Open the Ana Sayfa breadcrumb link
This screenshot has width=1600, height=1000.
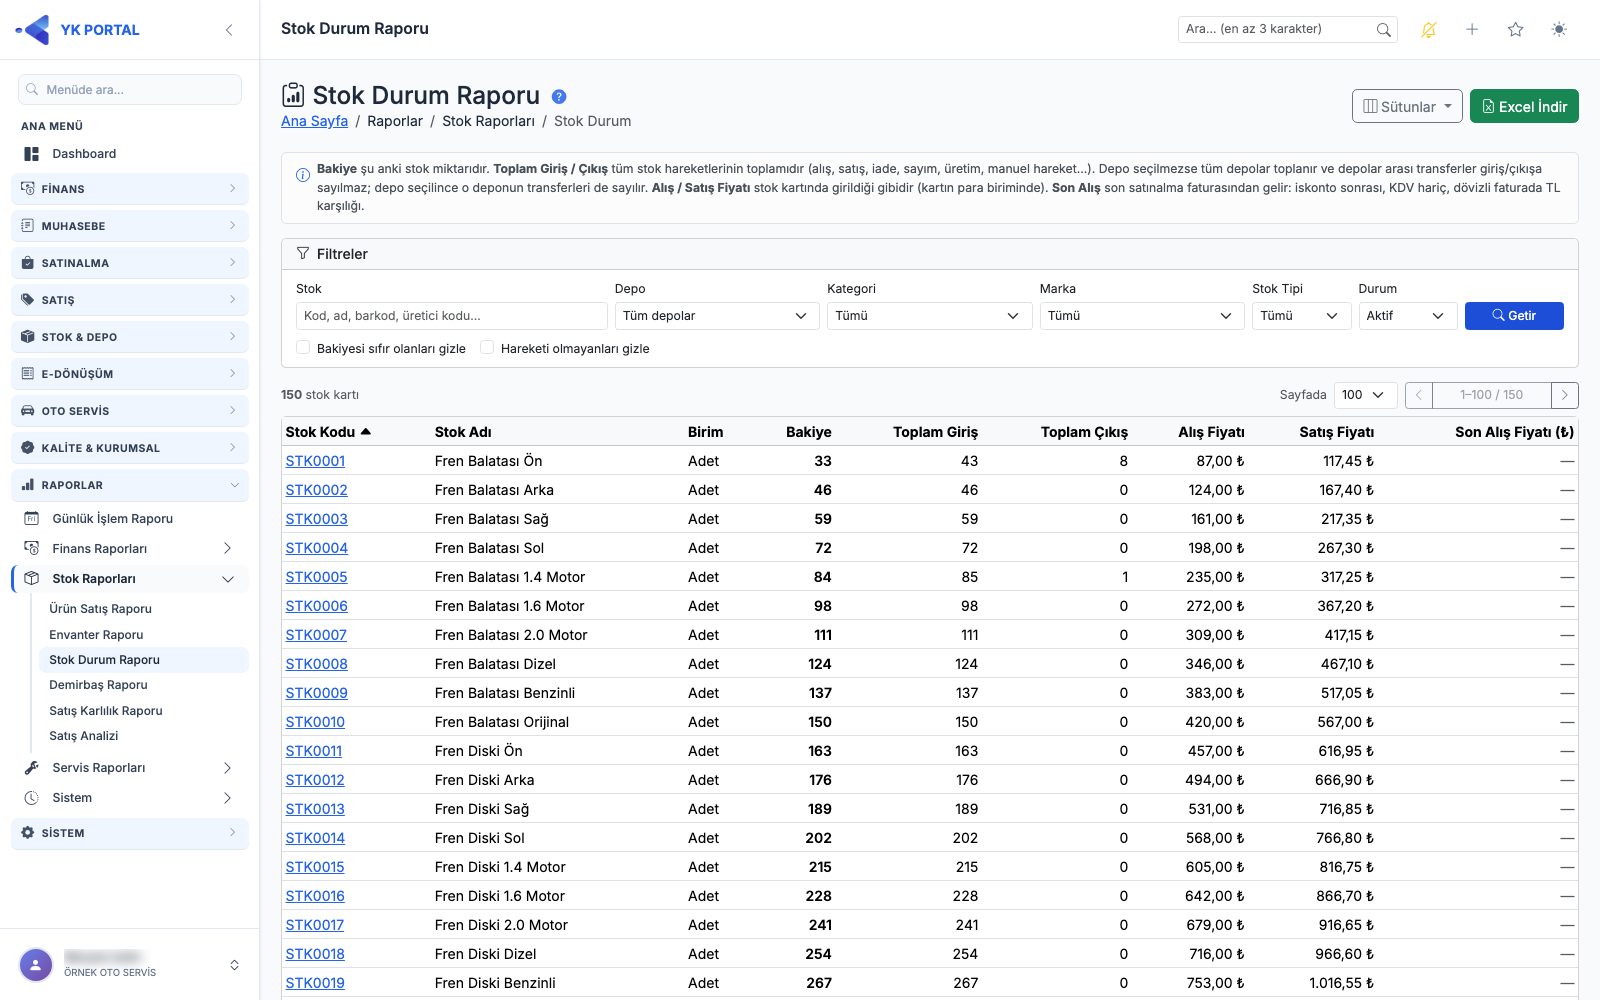[314, 121]
